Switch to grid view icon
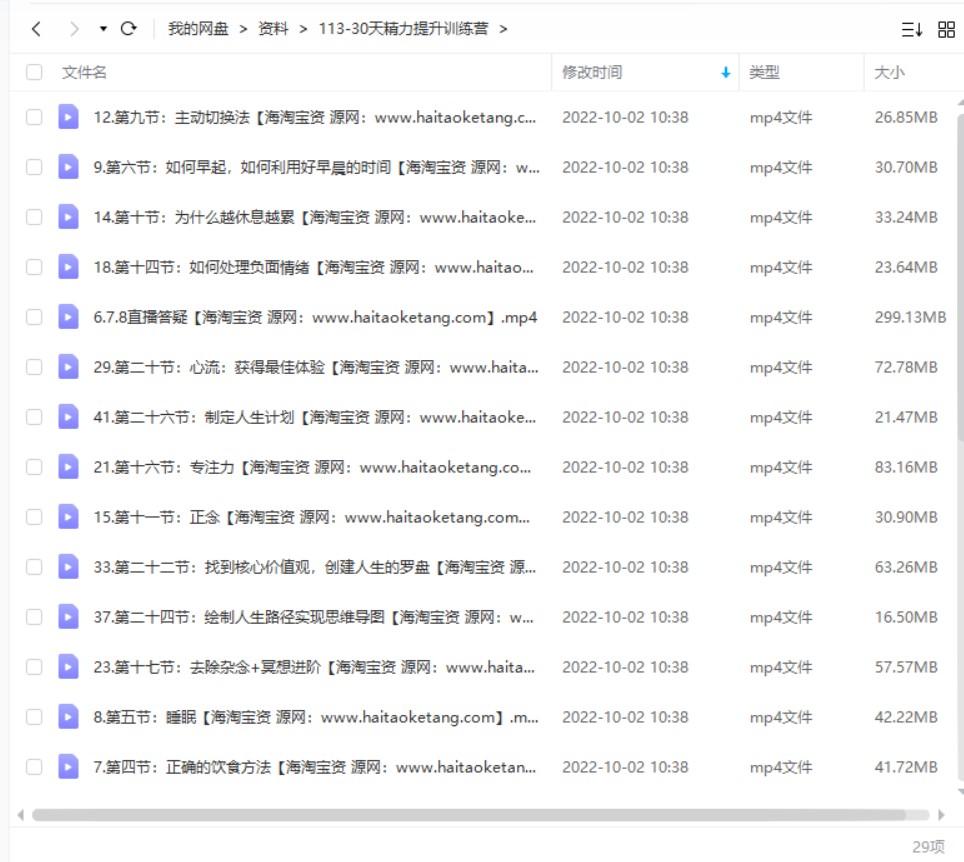964x862 pixels. [x=946, y=30]
